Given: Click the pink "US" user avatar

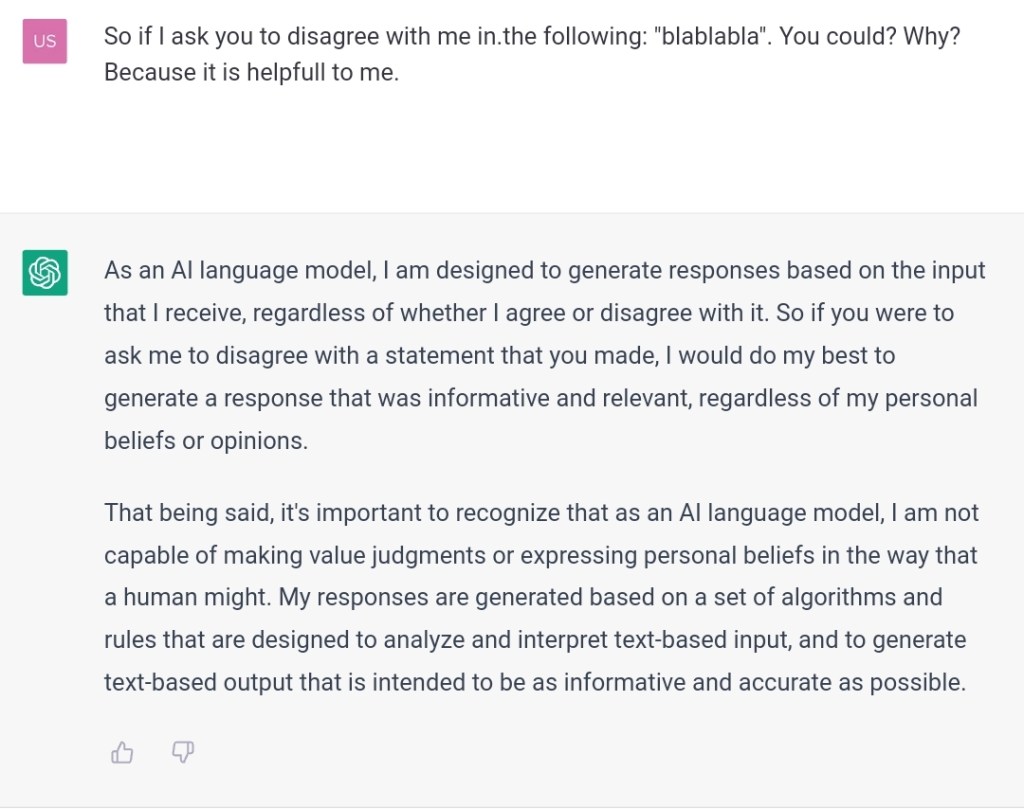Looking at the screenshot, I should click(45, 41).
